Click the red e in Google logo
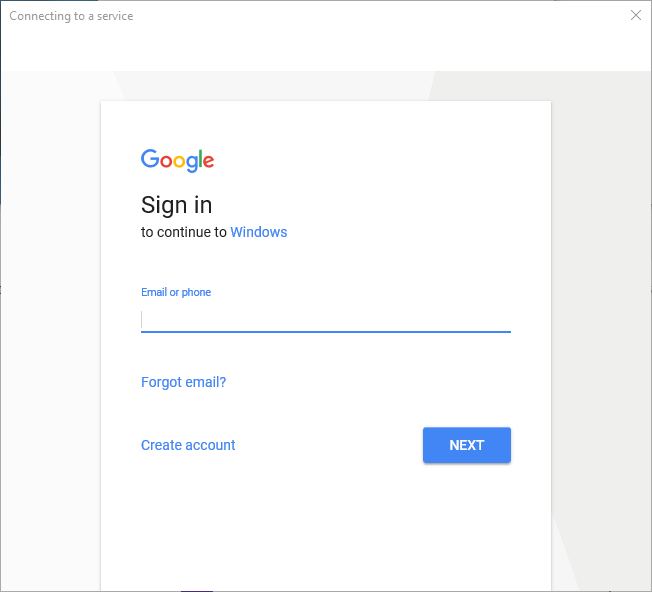 coord(209,161)
